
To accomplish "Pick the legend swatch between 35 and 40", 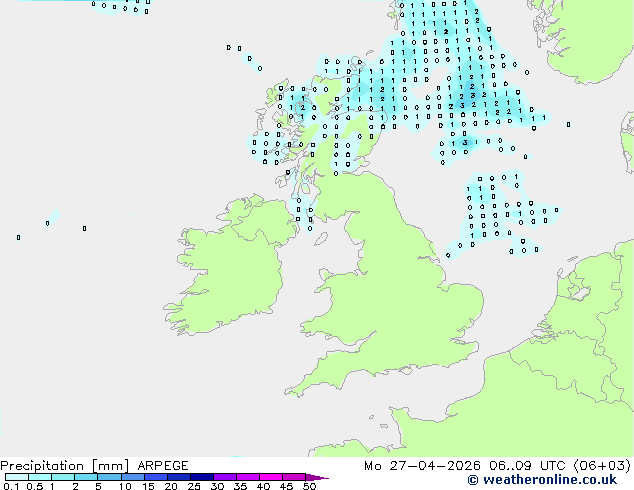I will pos(248,477).
